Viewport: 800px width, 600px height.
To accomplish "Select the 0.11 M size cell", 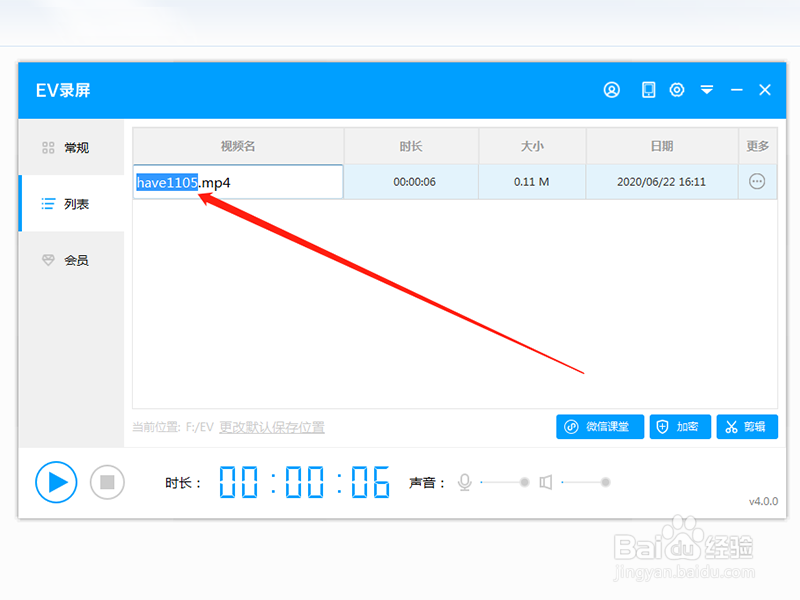I will (532, 182).
